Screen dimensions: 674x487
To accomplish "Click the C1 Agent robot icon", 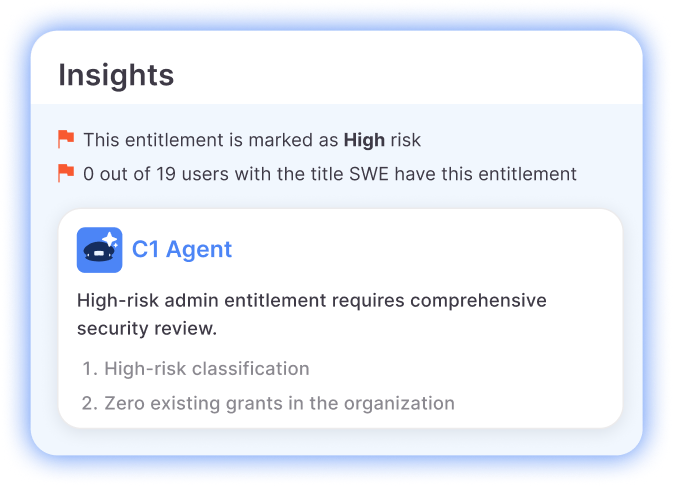I will (99, 250).
